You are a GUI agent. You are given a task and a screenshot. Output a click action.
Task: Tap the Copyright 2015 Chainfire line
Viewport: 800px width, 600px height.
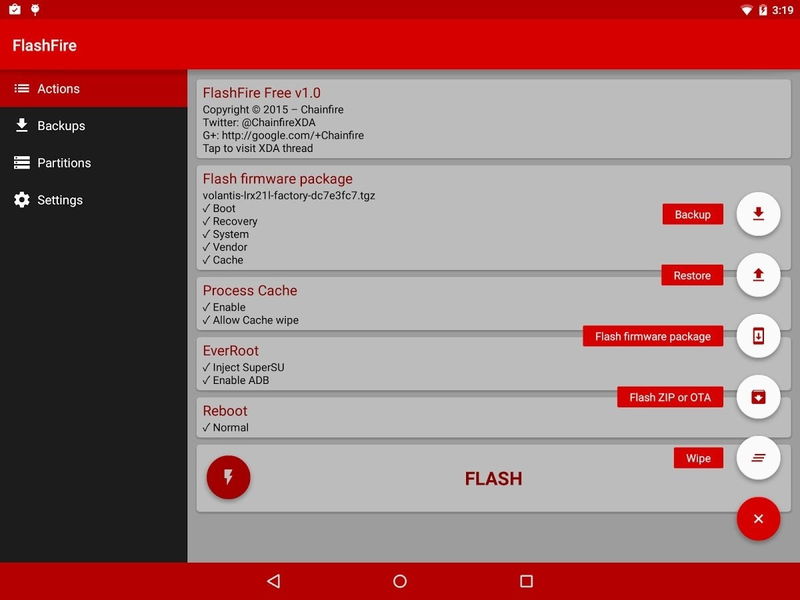(273, 110)
